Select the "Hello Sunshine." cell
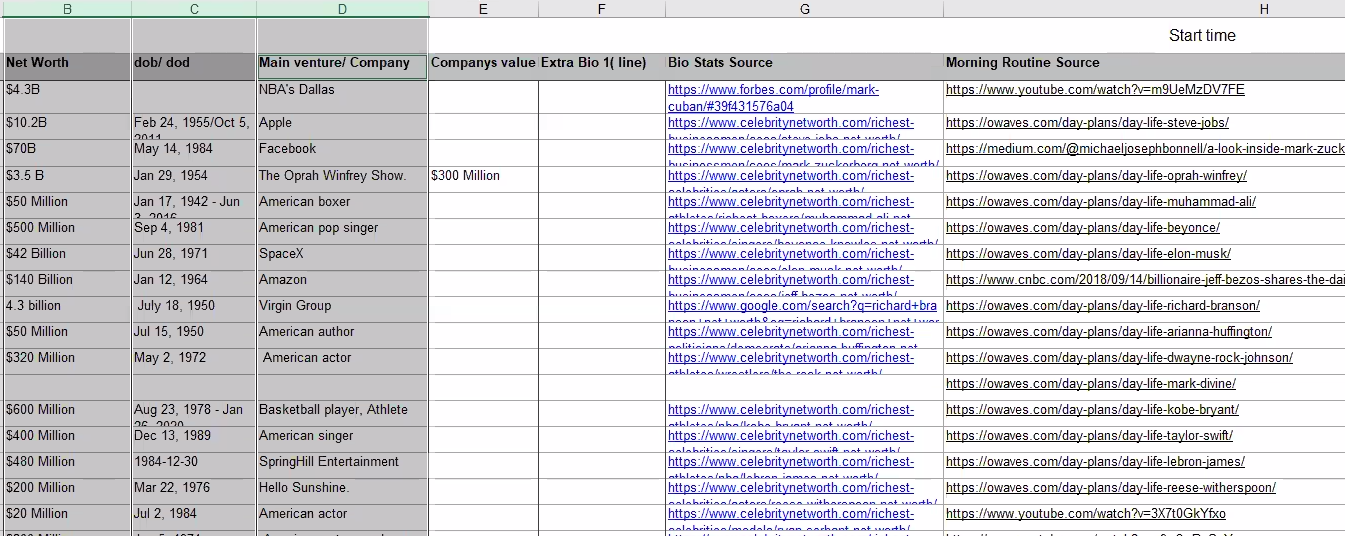This screenshot has width=1345, height=536. 304,488
